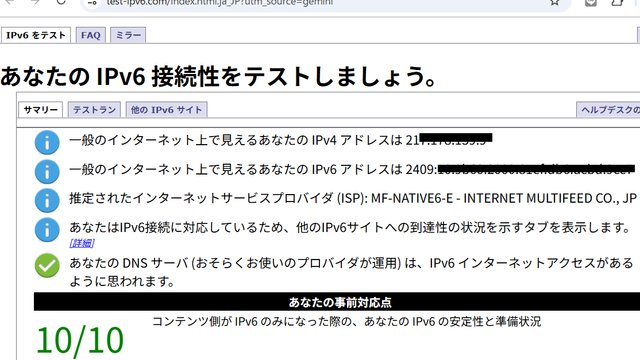Open the ミラー tab

pyautogui.click(x=128, y=35)
